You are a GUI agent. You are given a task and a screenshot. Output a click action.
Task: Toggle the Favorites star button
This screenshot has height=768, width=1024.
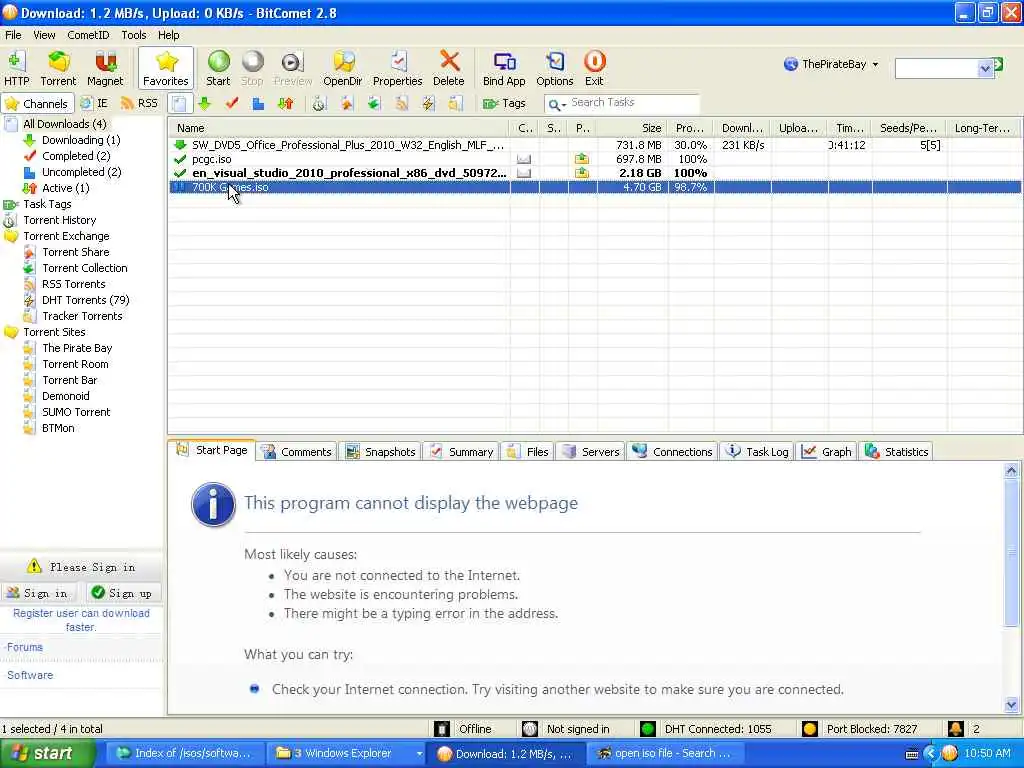166,68
